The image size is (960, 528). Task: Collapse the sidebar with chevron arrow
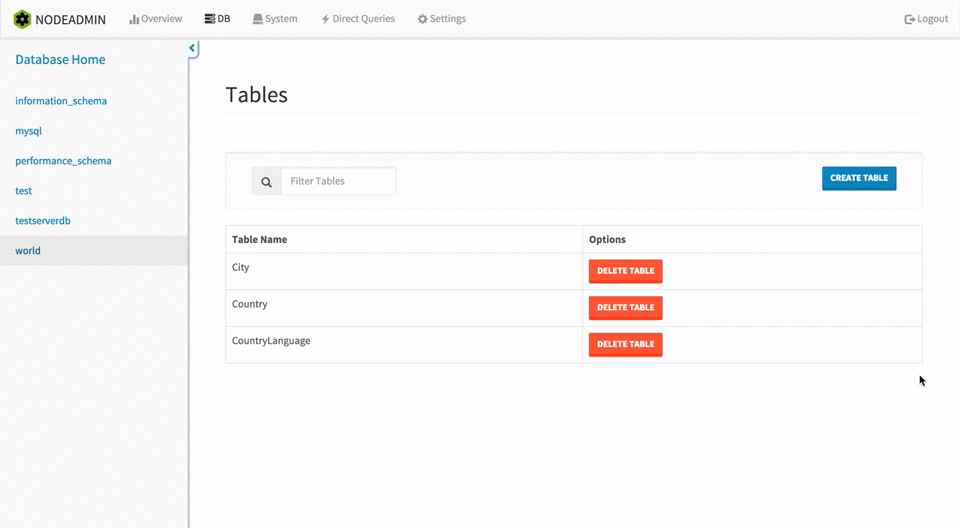click(192, 48)
